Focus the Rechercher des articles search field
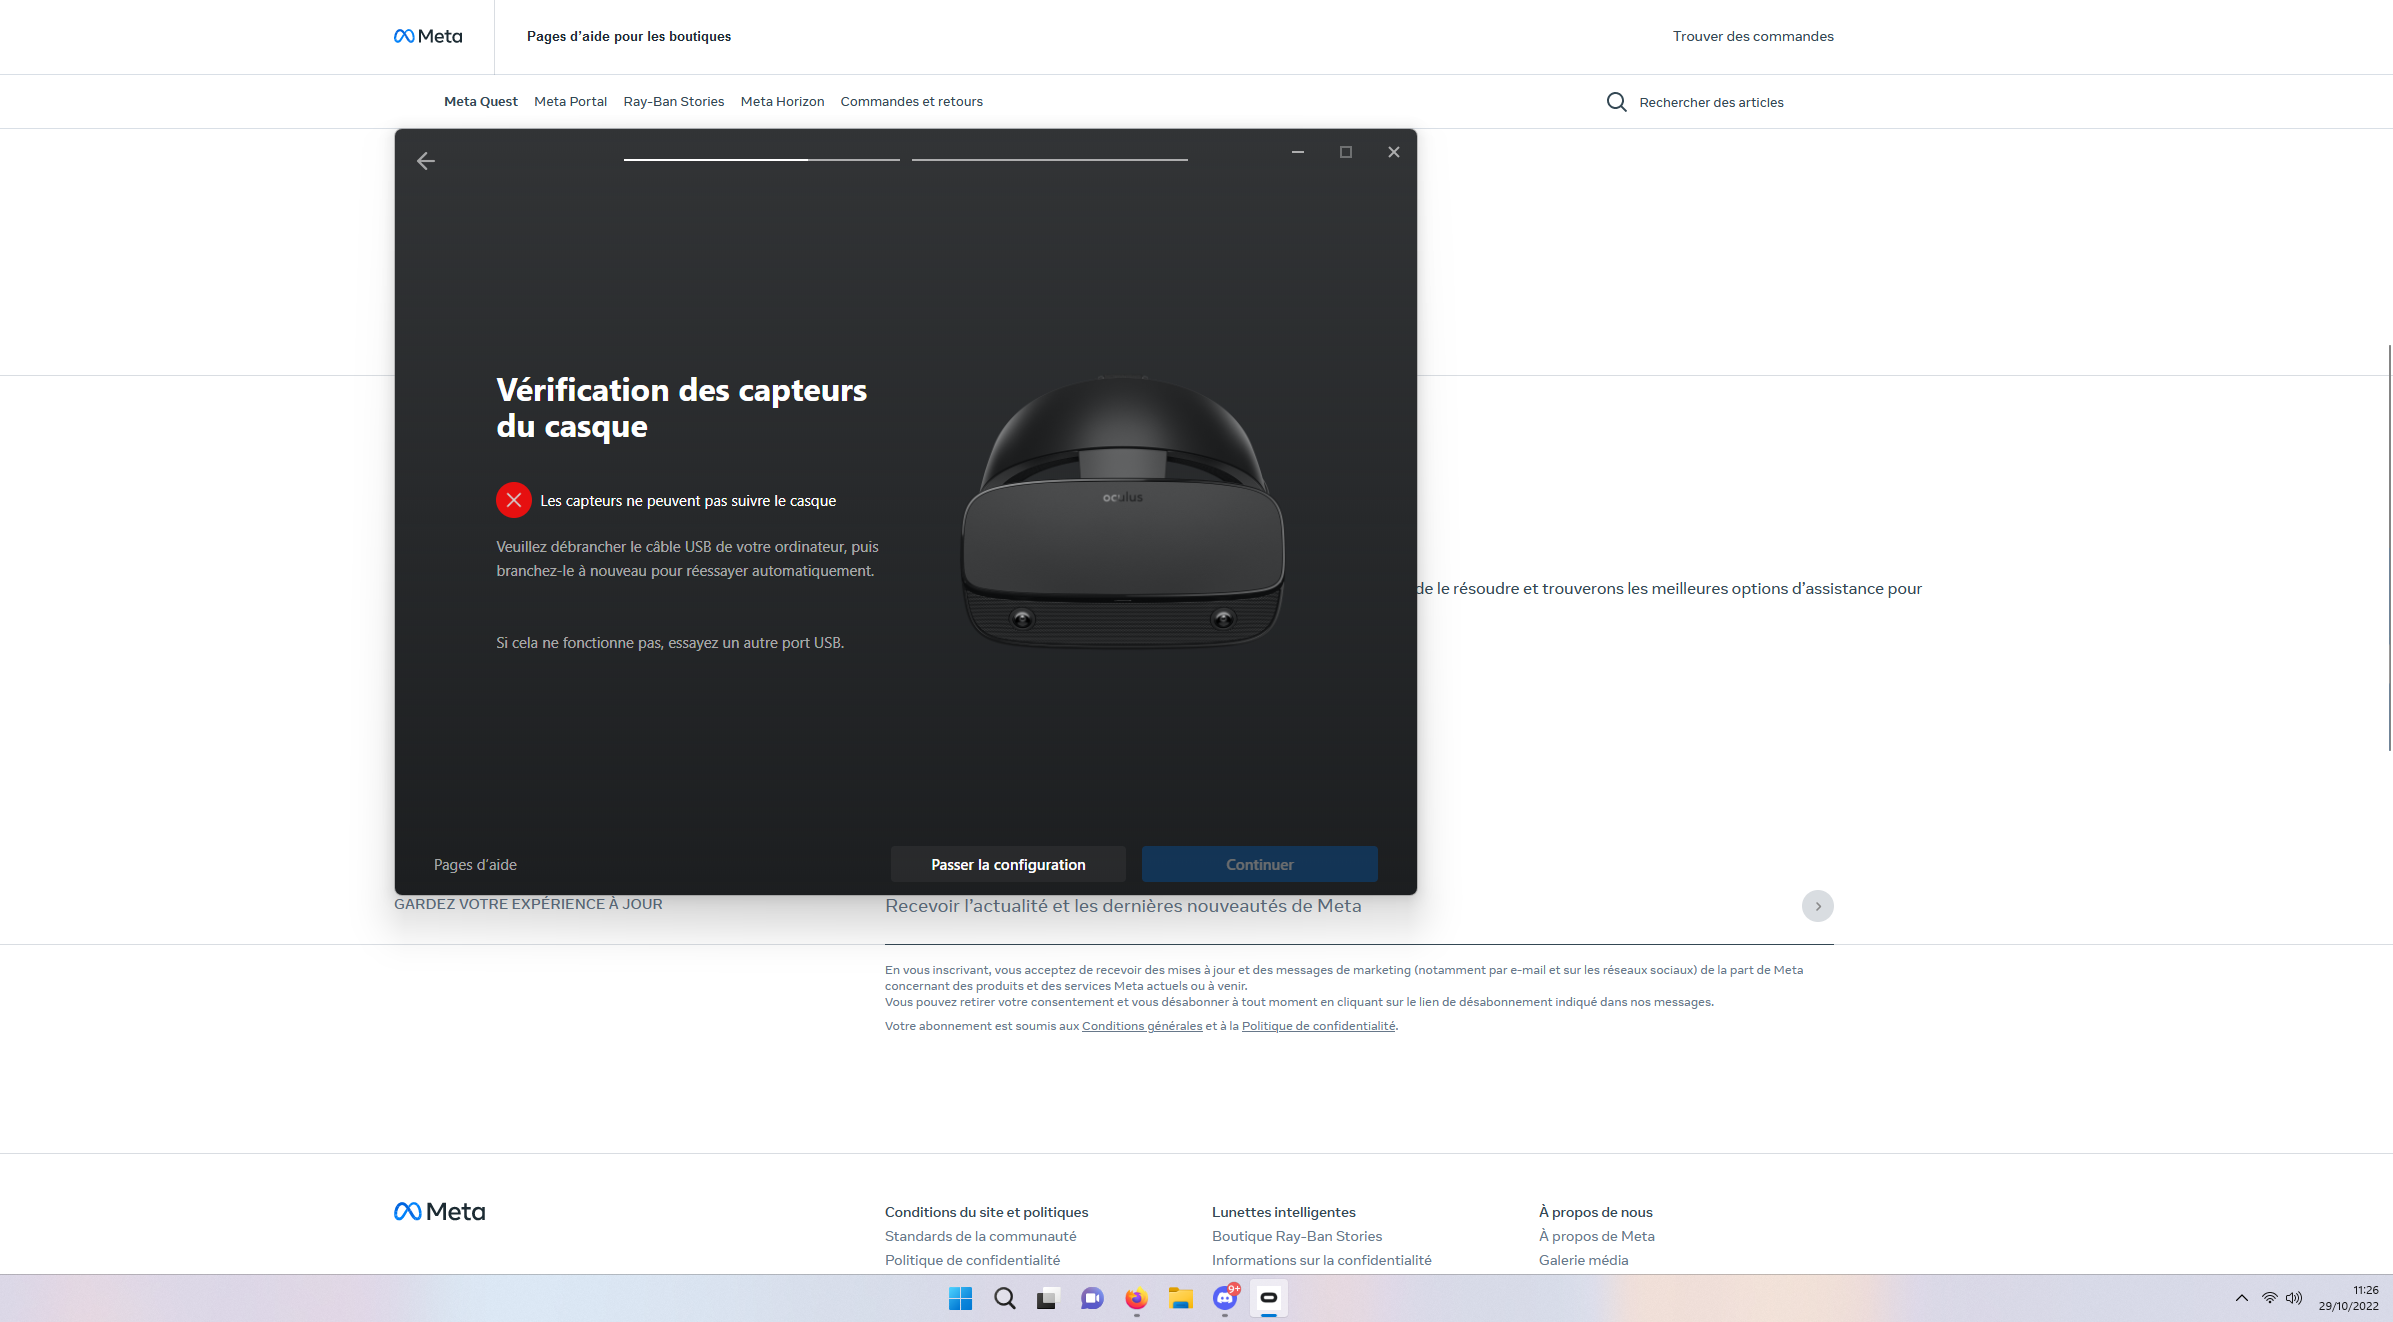The width and height of the screenshot is (2393, 1322). 1711,102
